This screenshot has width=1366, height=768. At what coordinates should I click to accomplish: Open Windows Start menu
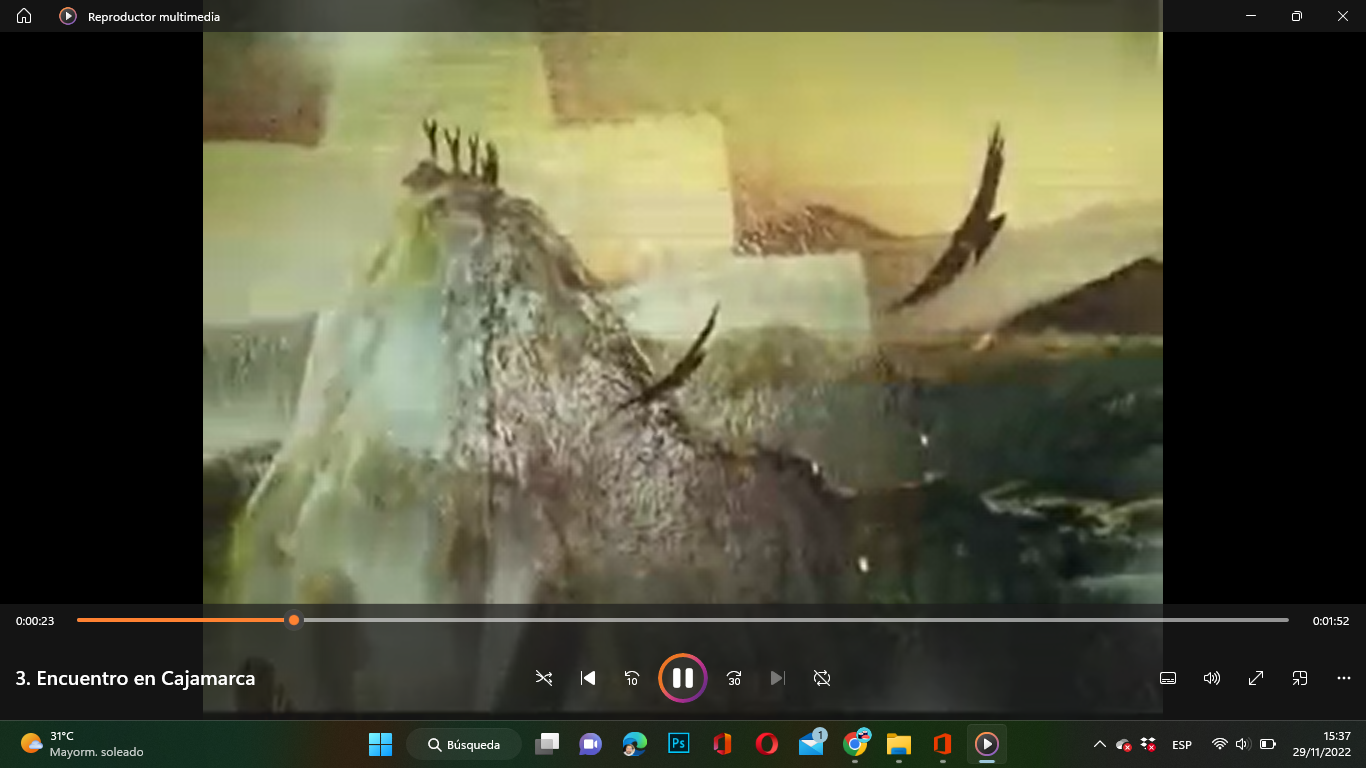380,744
